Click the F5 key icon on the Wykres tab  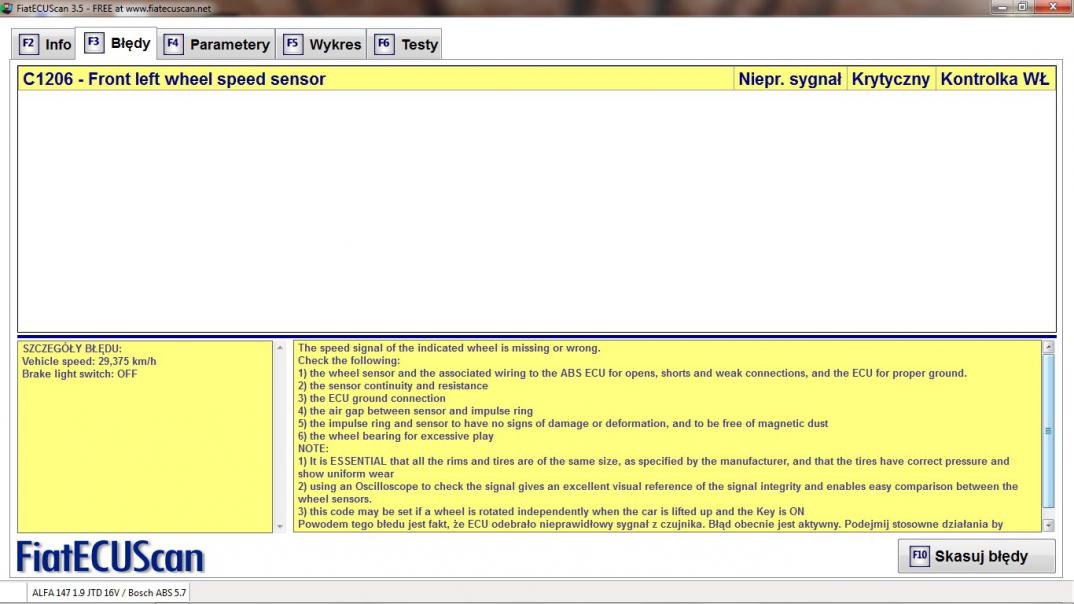(292, 44)
